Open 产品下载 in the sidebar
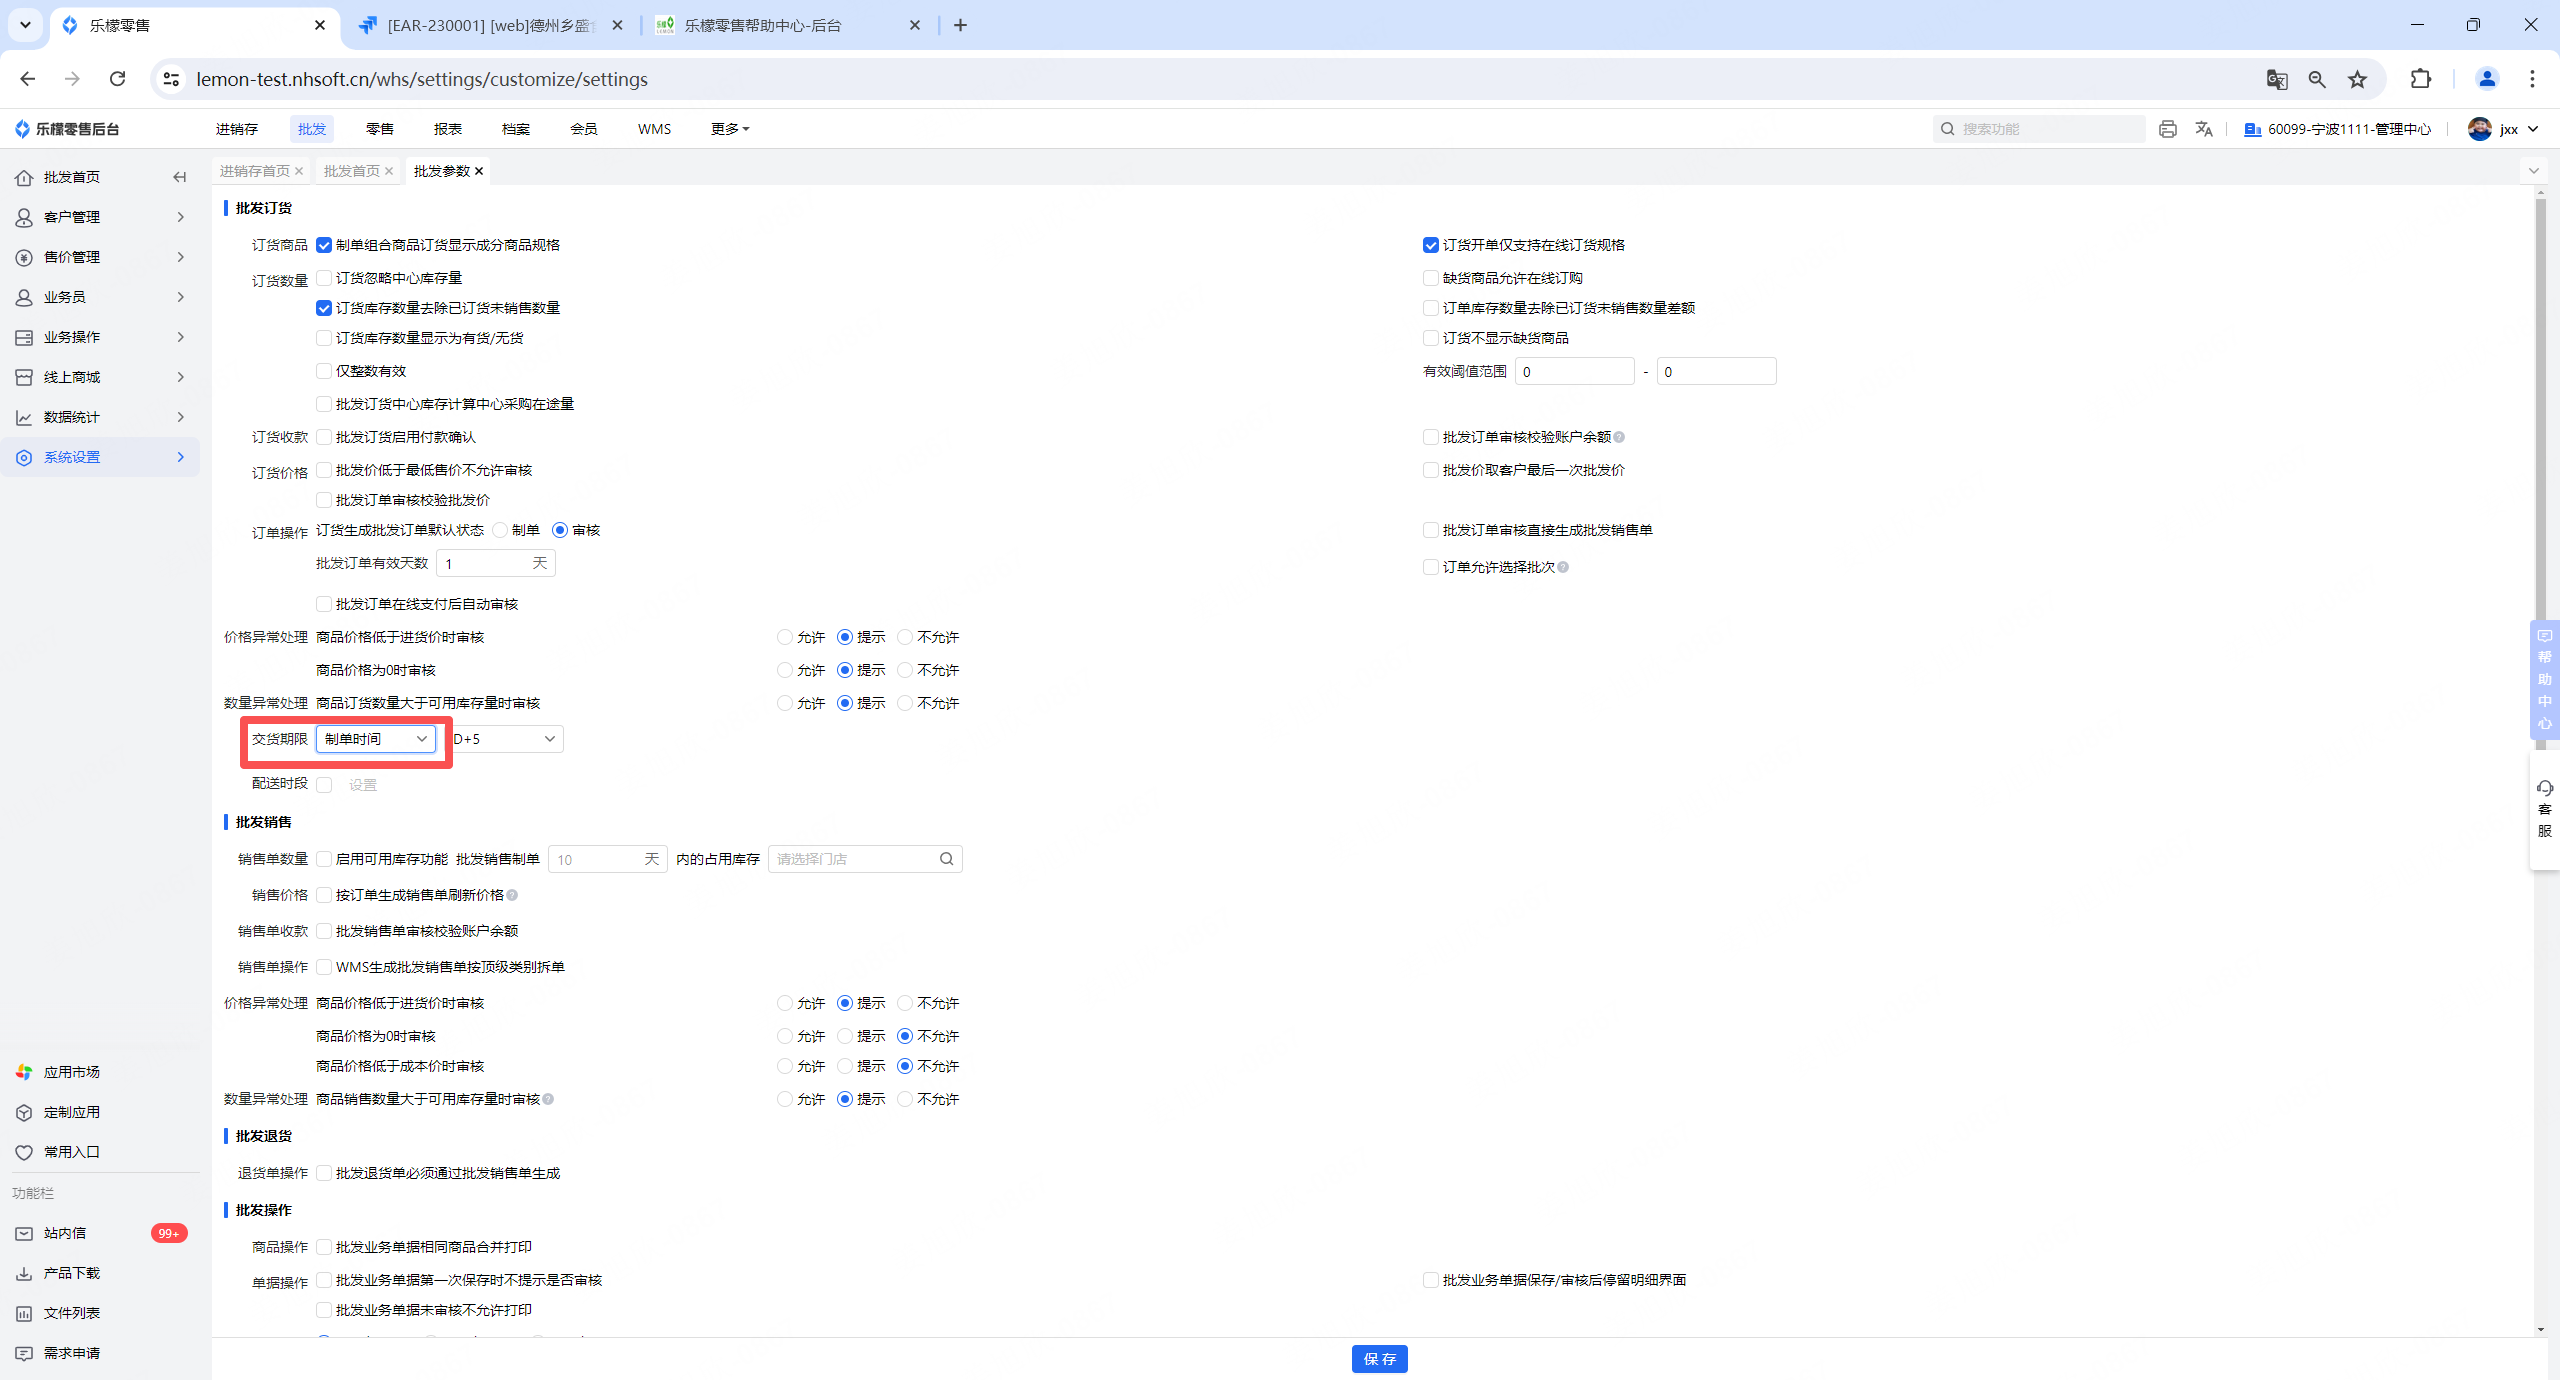The width and height of the screenshot is (2560, 1380). click(71, 1273)
